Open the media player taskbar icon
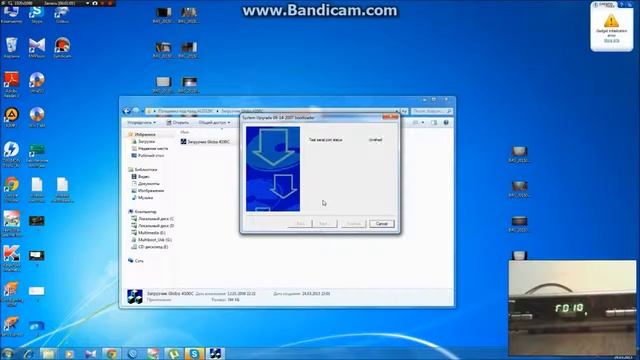The height and width of the screenshot is (360, 640). pyautogui.click(x=69, y=353)
